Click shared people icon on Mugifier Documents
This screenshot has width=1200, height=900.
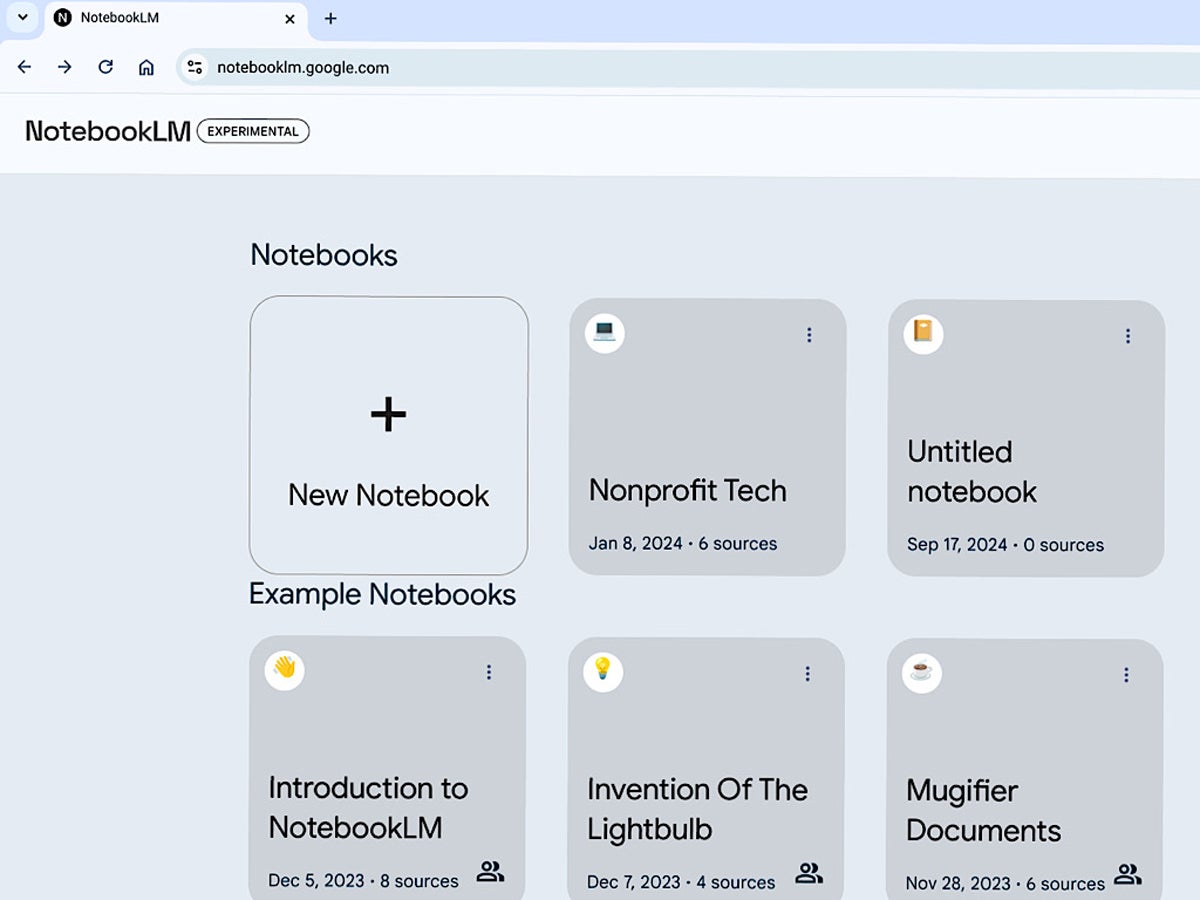pyautogui.click(x=1127, y=875)
